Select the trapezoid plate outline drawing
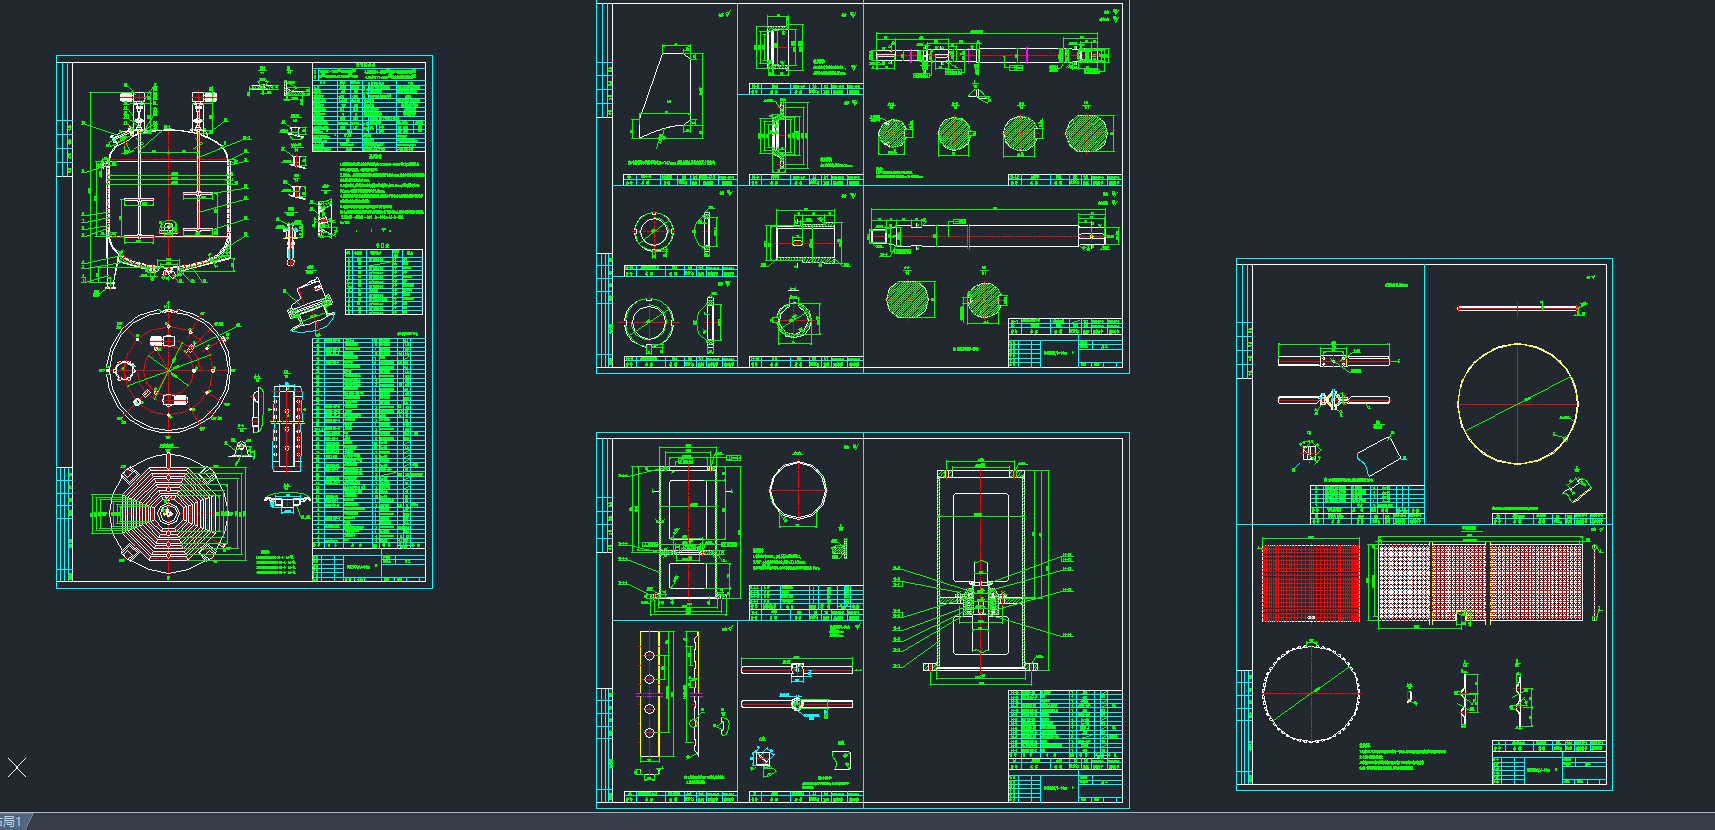Screen dimensions: 1715x830 (x=668, y=95)
